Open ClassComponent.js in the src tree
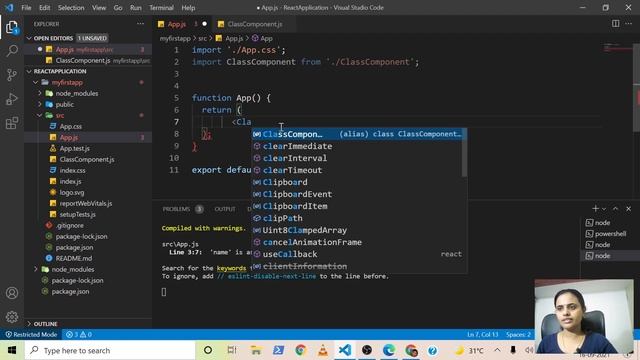The height and width of the screenshot is (360, 640). (87, 160)
